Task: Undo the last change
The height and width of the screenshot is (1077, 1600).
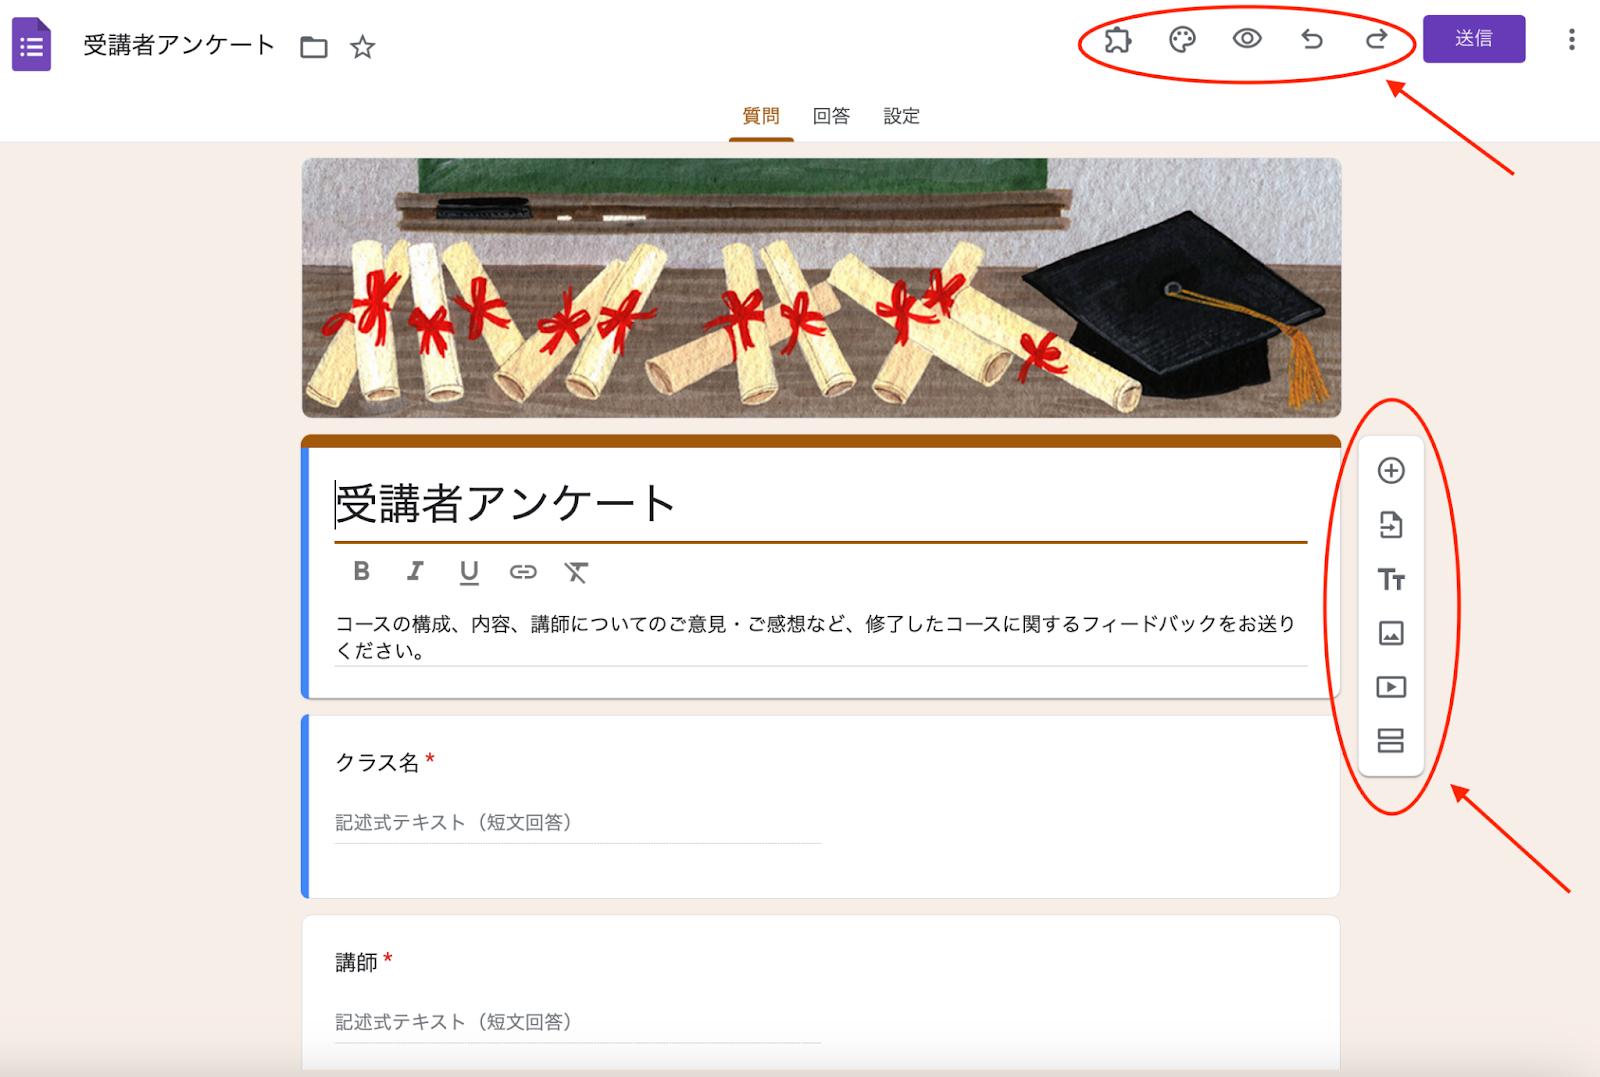Action: (x=1312, y=41)
